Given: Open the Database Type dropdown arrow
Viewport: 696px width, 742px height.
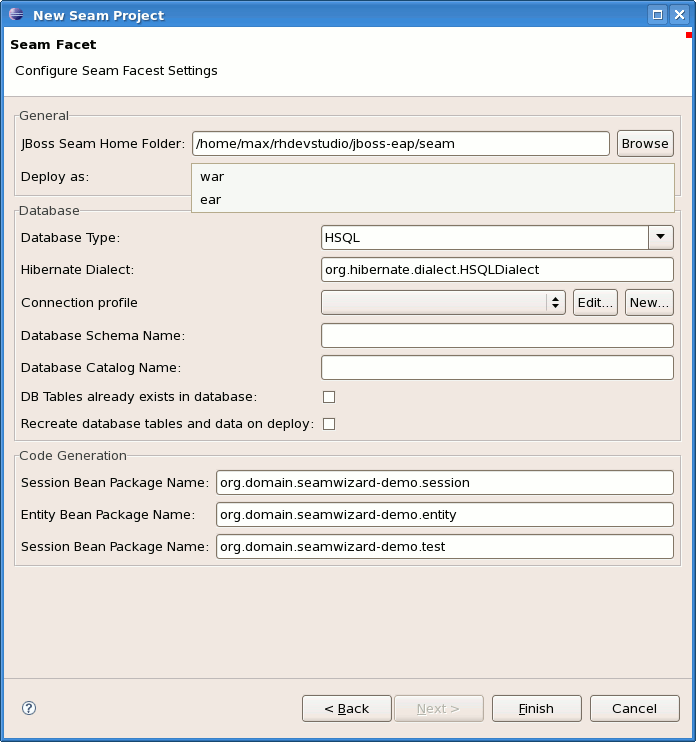Looking at the screenshot, I should tap(661, 237).
